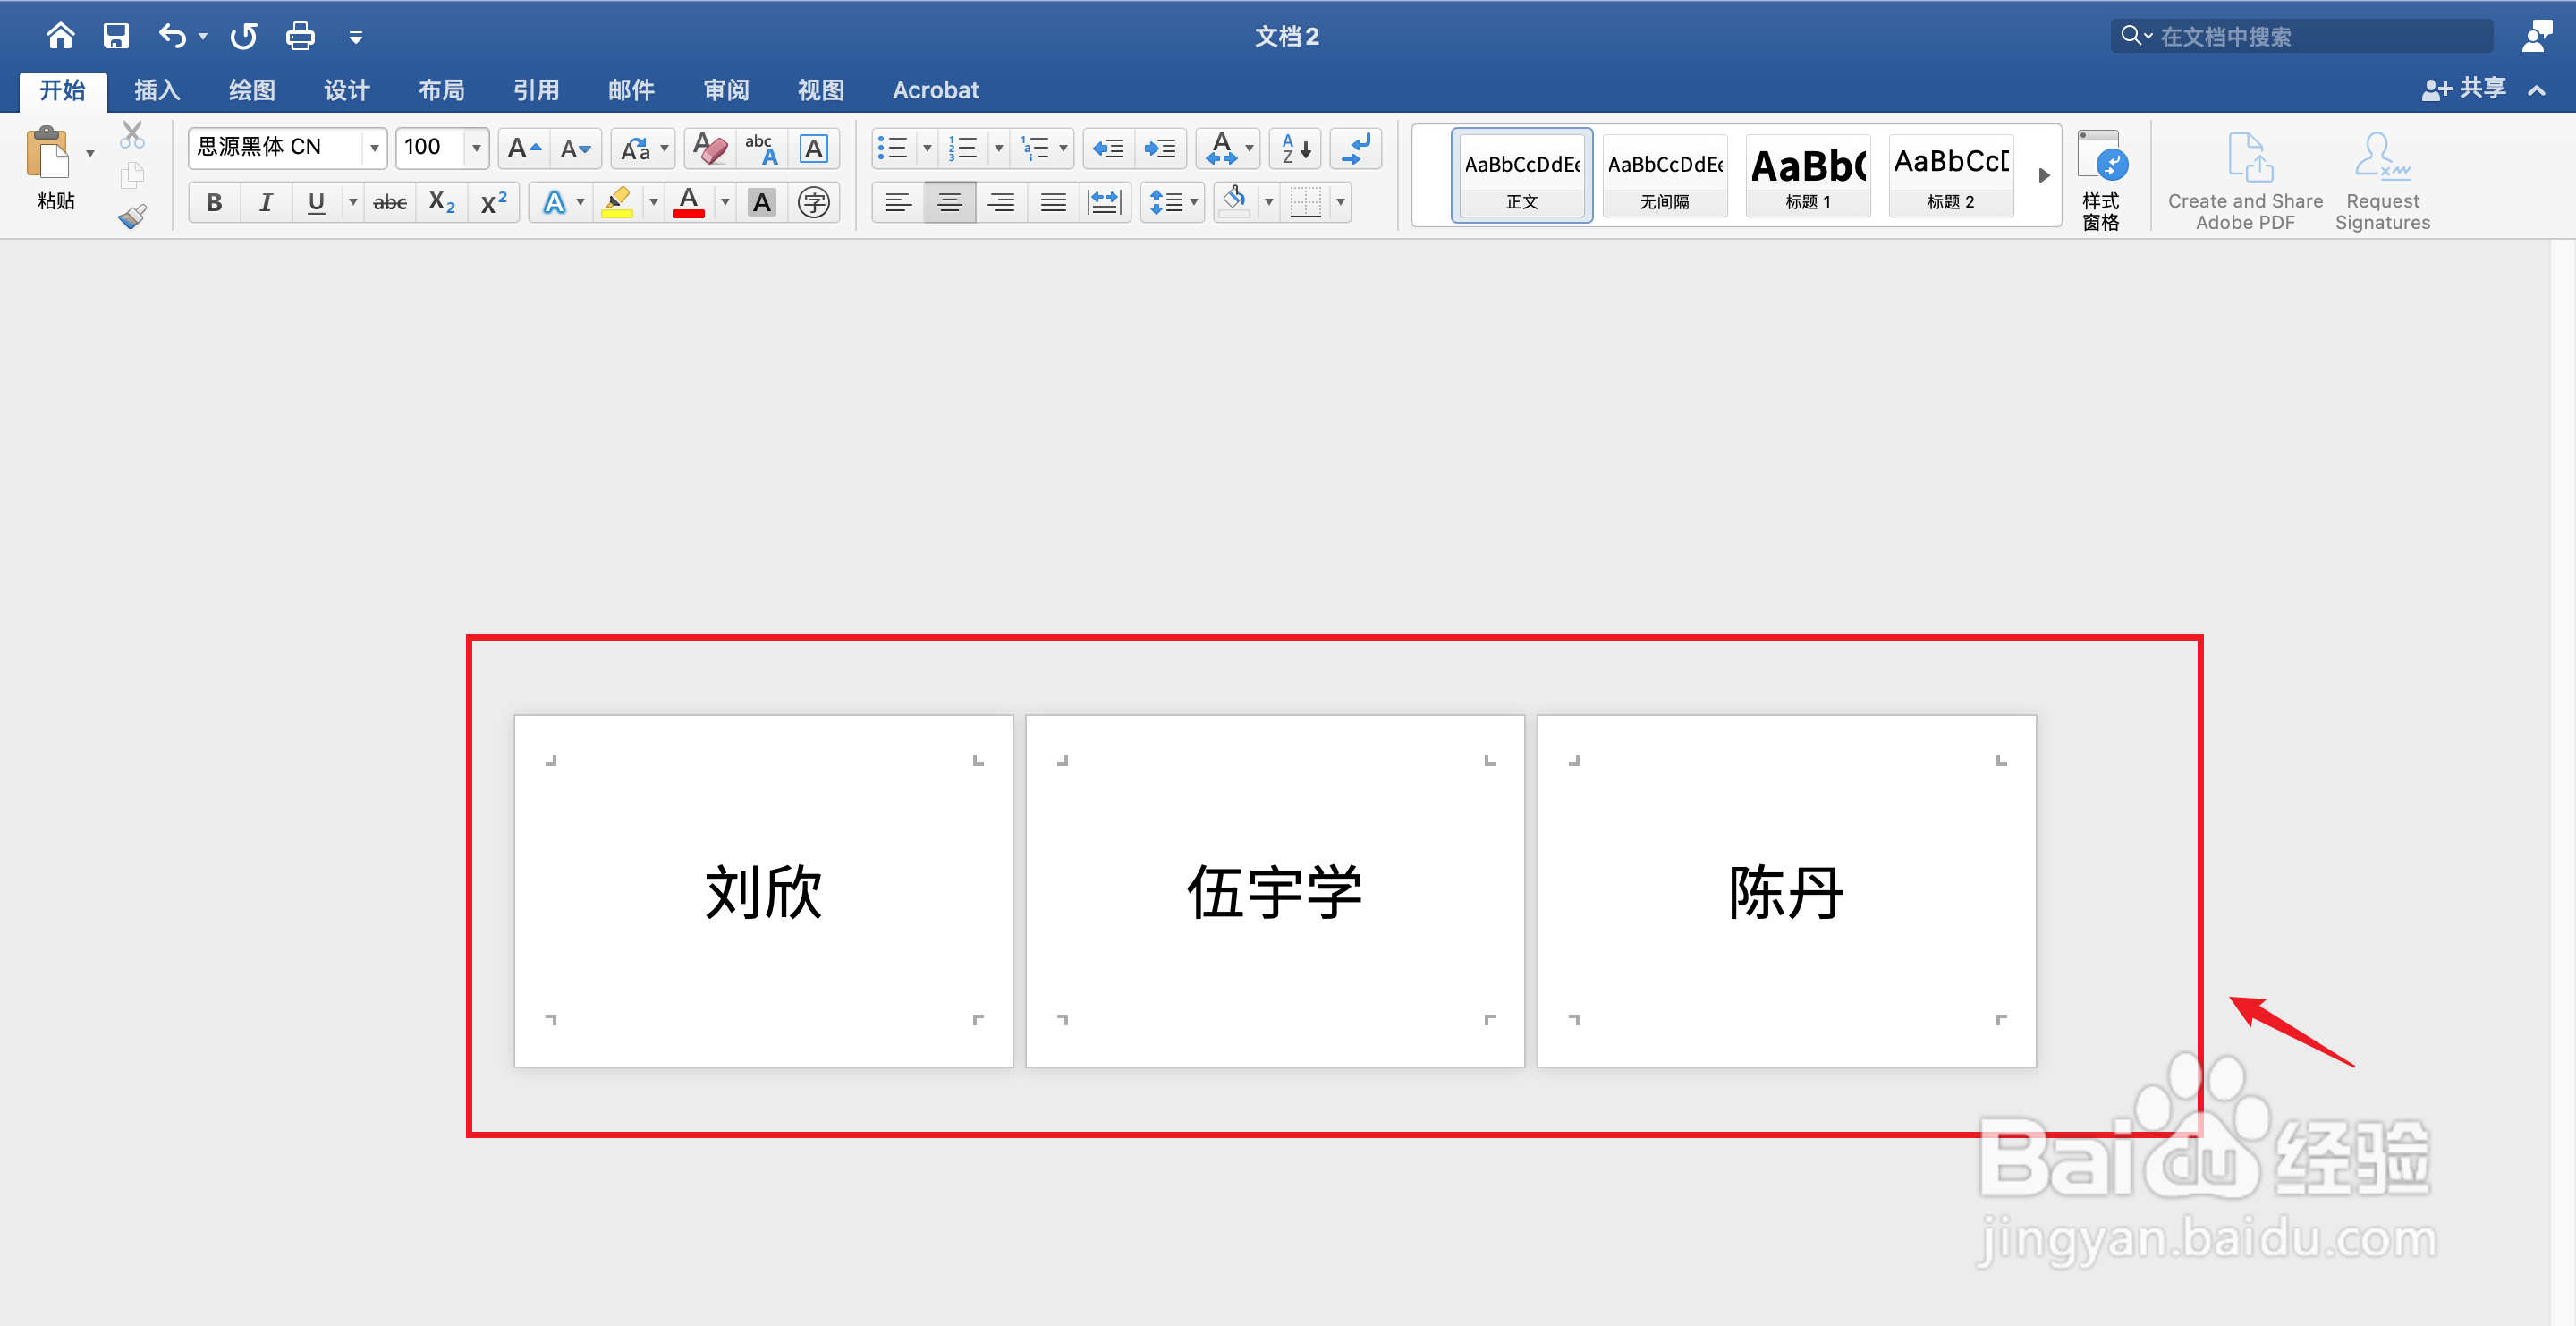Center align text
2576x1326 pixels.
pos(950,203)
